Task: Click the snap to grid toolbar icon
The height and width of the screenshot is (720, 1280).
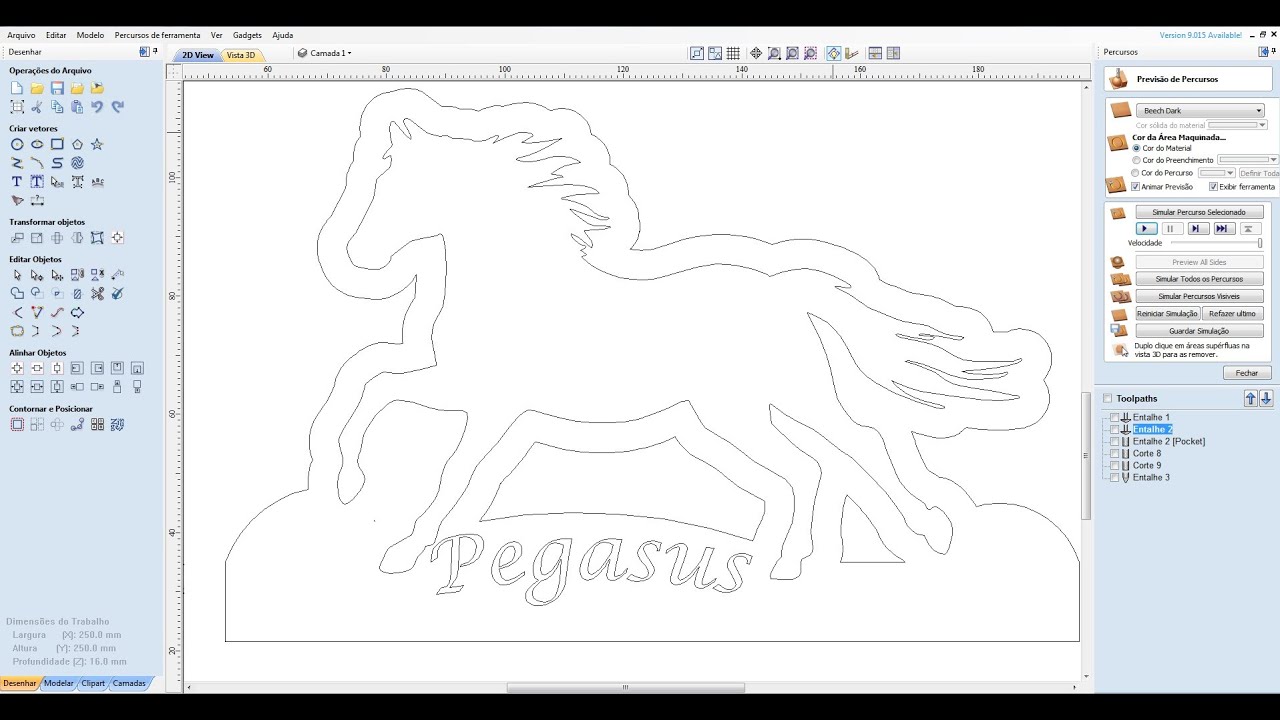Action: click(x=733, y=54)
